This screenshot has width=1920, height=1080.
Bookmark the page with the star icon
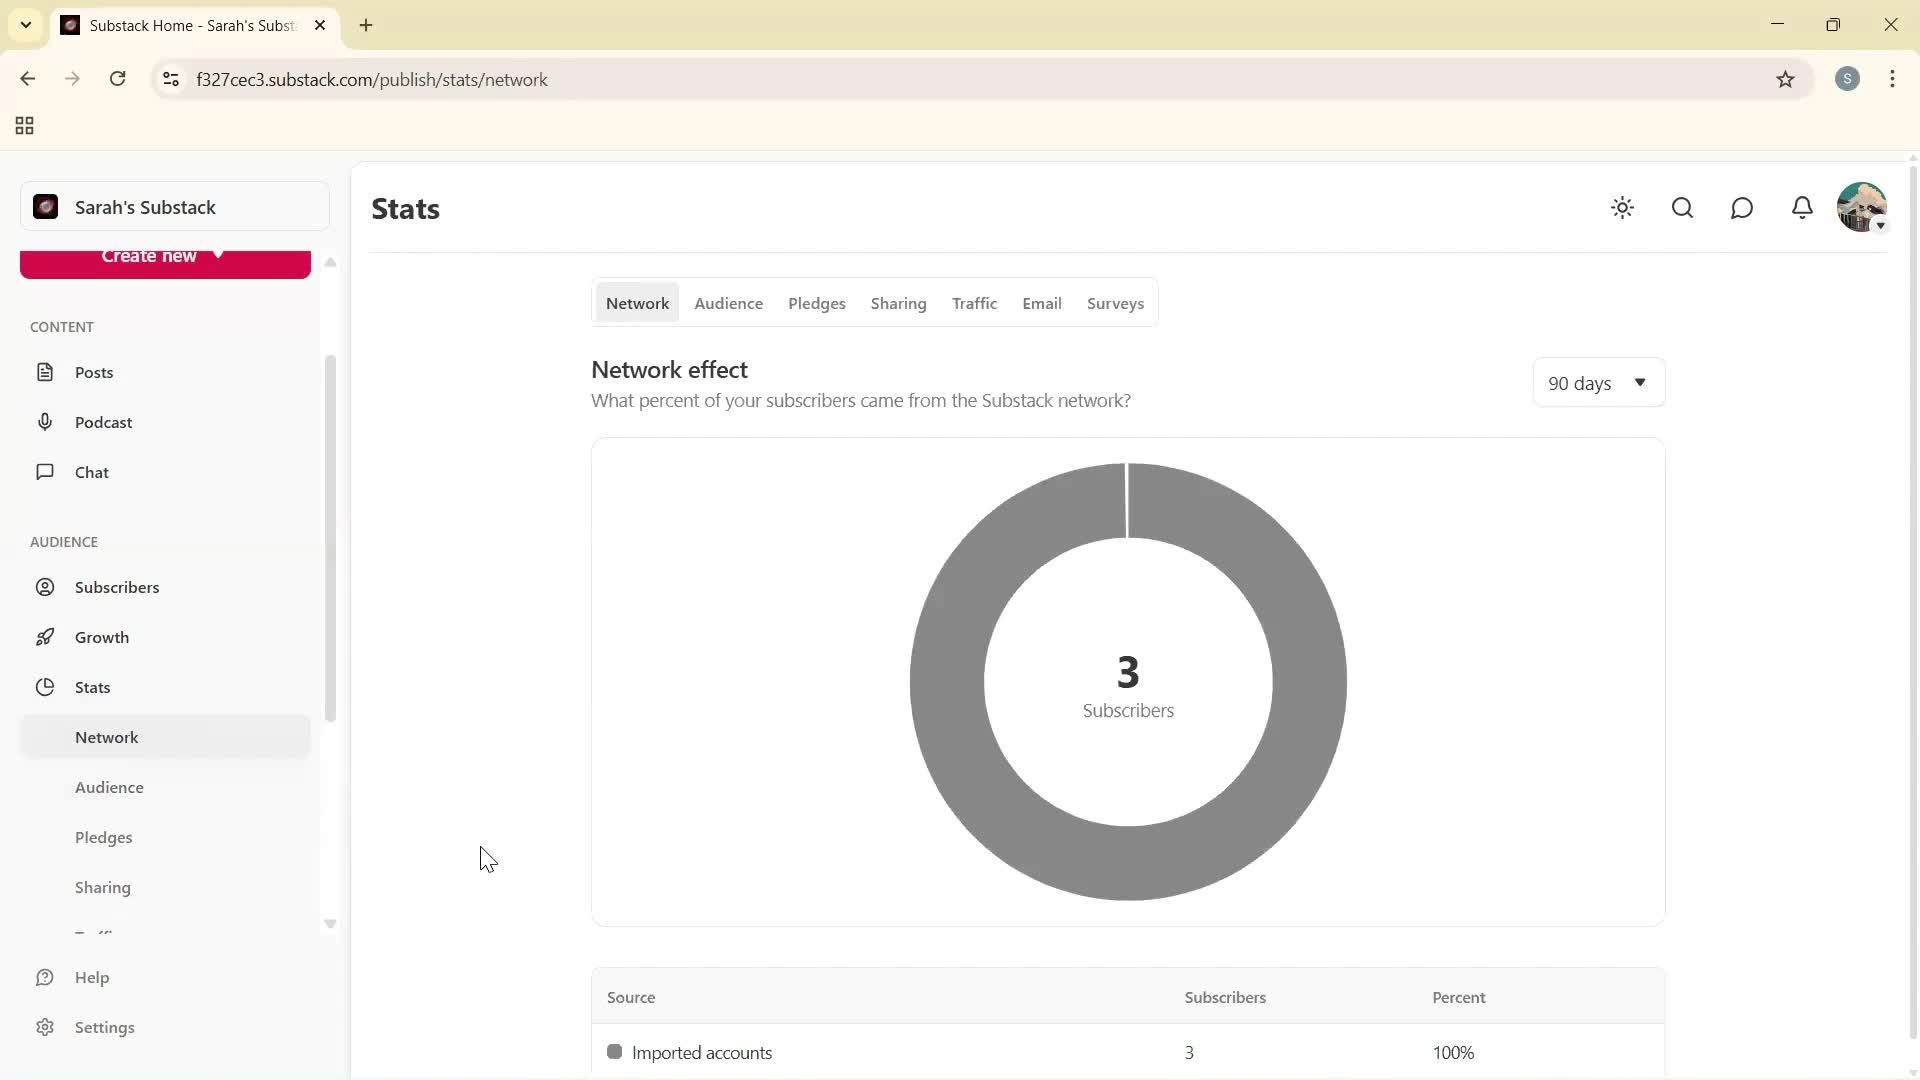point(1787,79)
